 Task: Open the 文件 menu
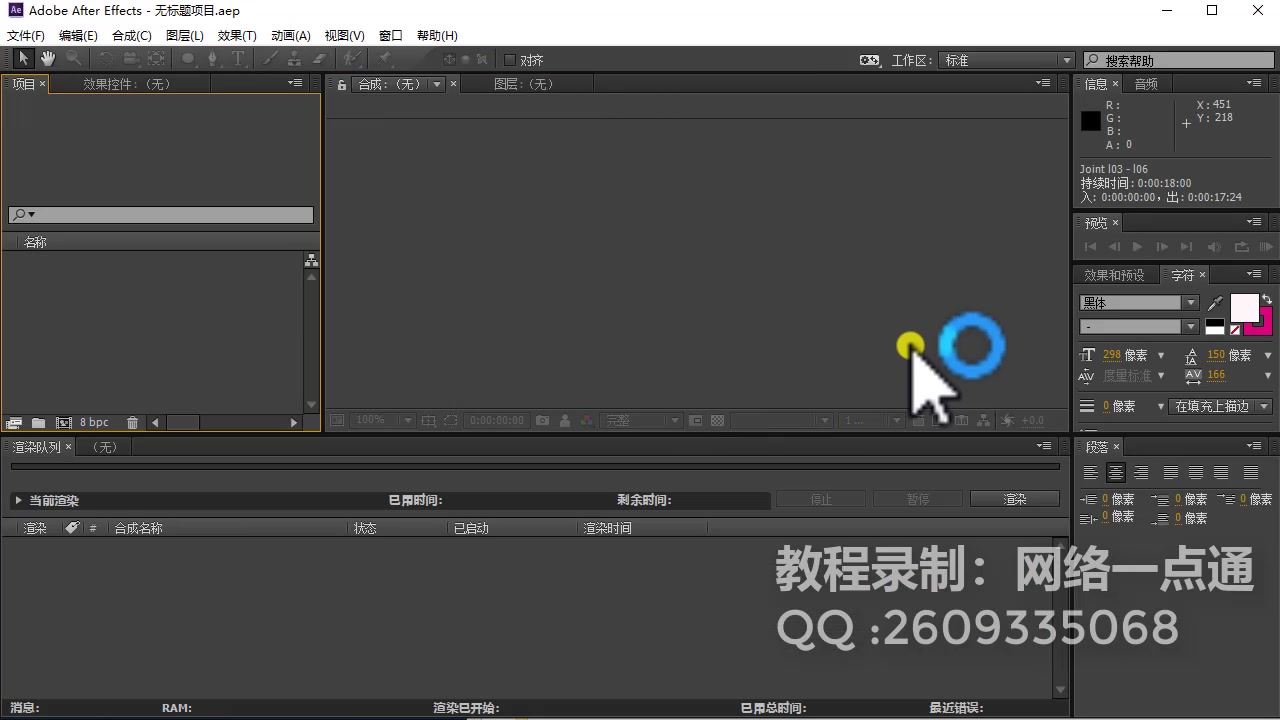(25, 35)
